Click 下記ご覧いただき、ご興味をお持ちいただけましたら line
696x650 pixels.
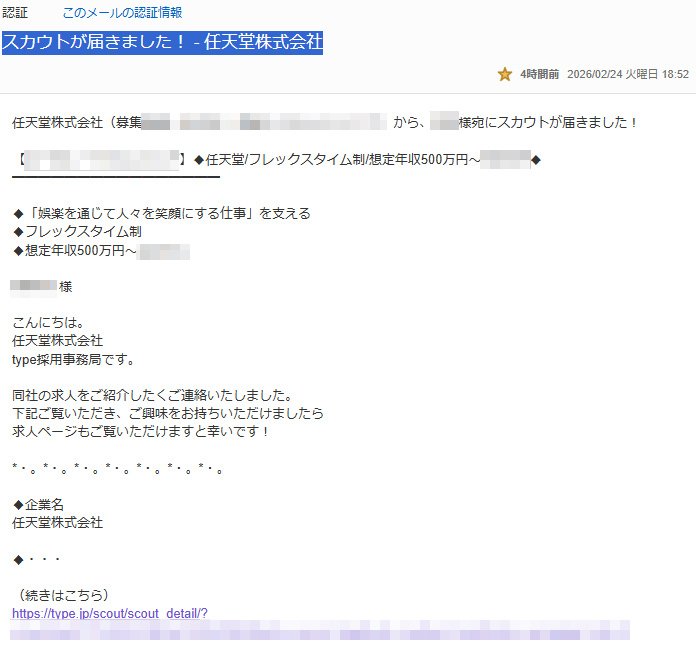click(x=168, y=413)
